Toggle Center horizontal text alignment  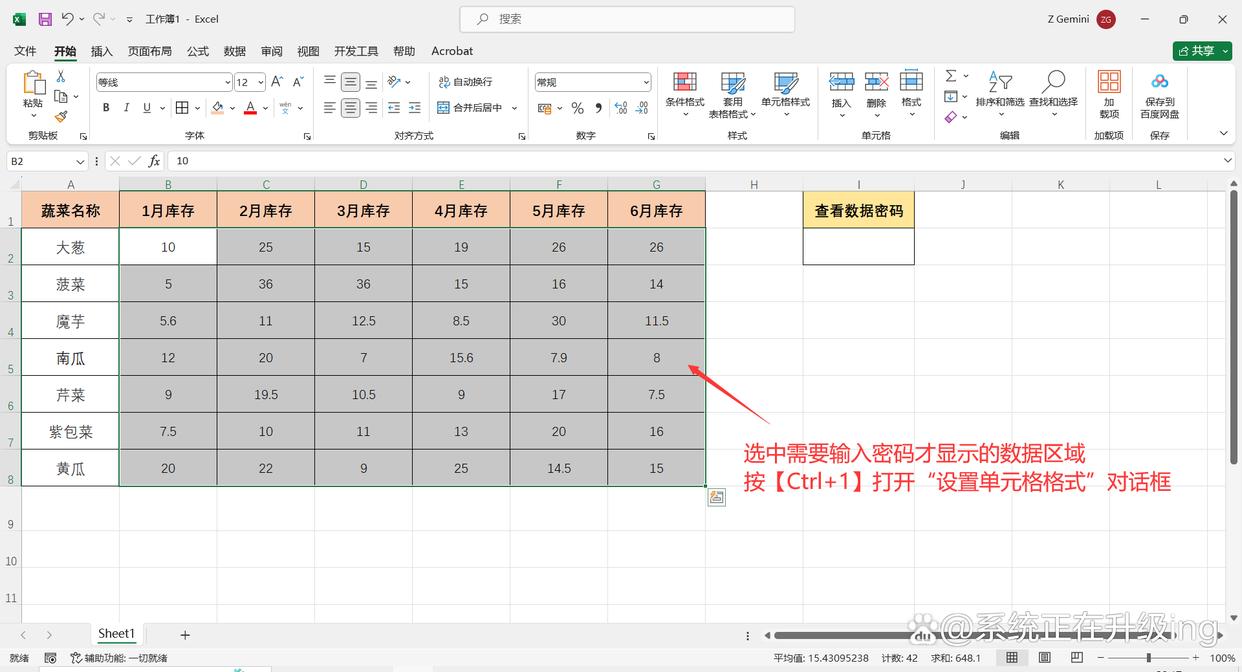coord(350,108)
